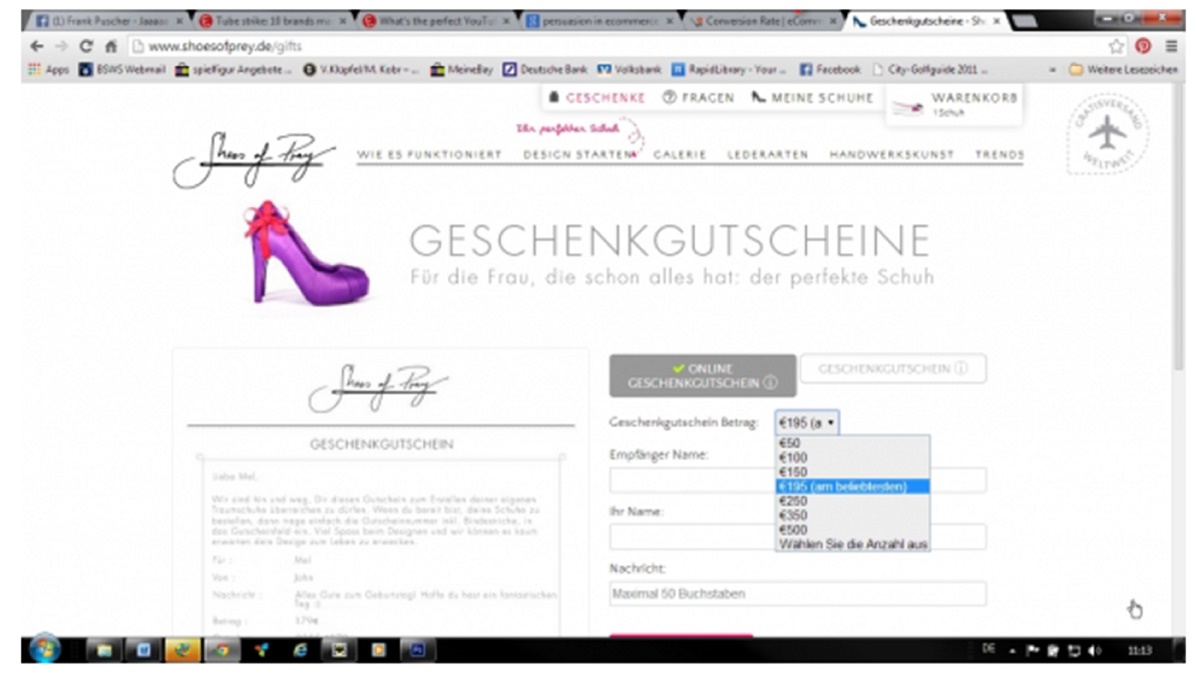Image resolution: width=1204 pixels, height=683 pixels.
Task: Open the Handwerkskunst navigation item
Action: click(x=892, y=155)
